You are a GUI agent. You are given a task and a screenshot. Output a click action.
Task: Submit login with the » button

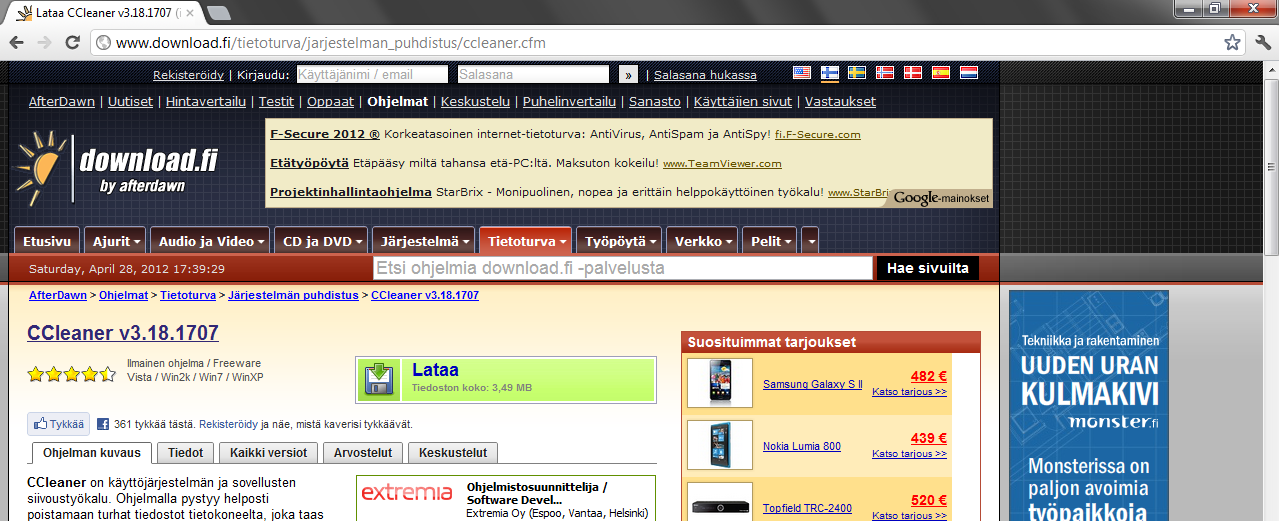coord(628,74)
